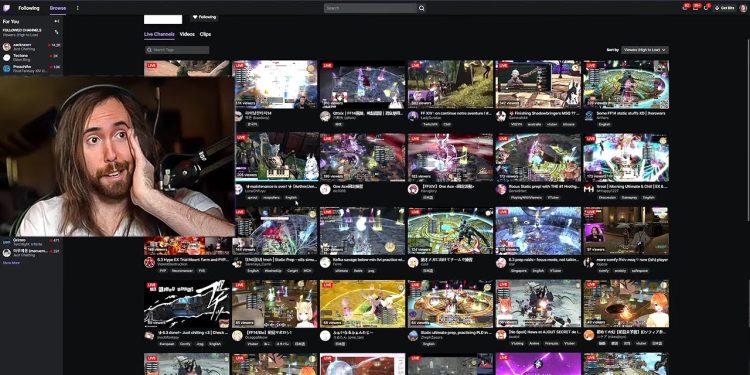Click the avatar beside '6.3 Hype EX Trial Mount Farm'

coord(149,262)
